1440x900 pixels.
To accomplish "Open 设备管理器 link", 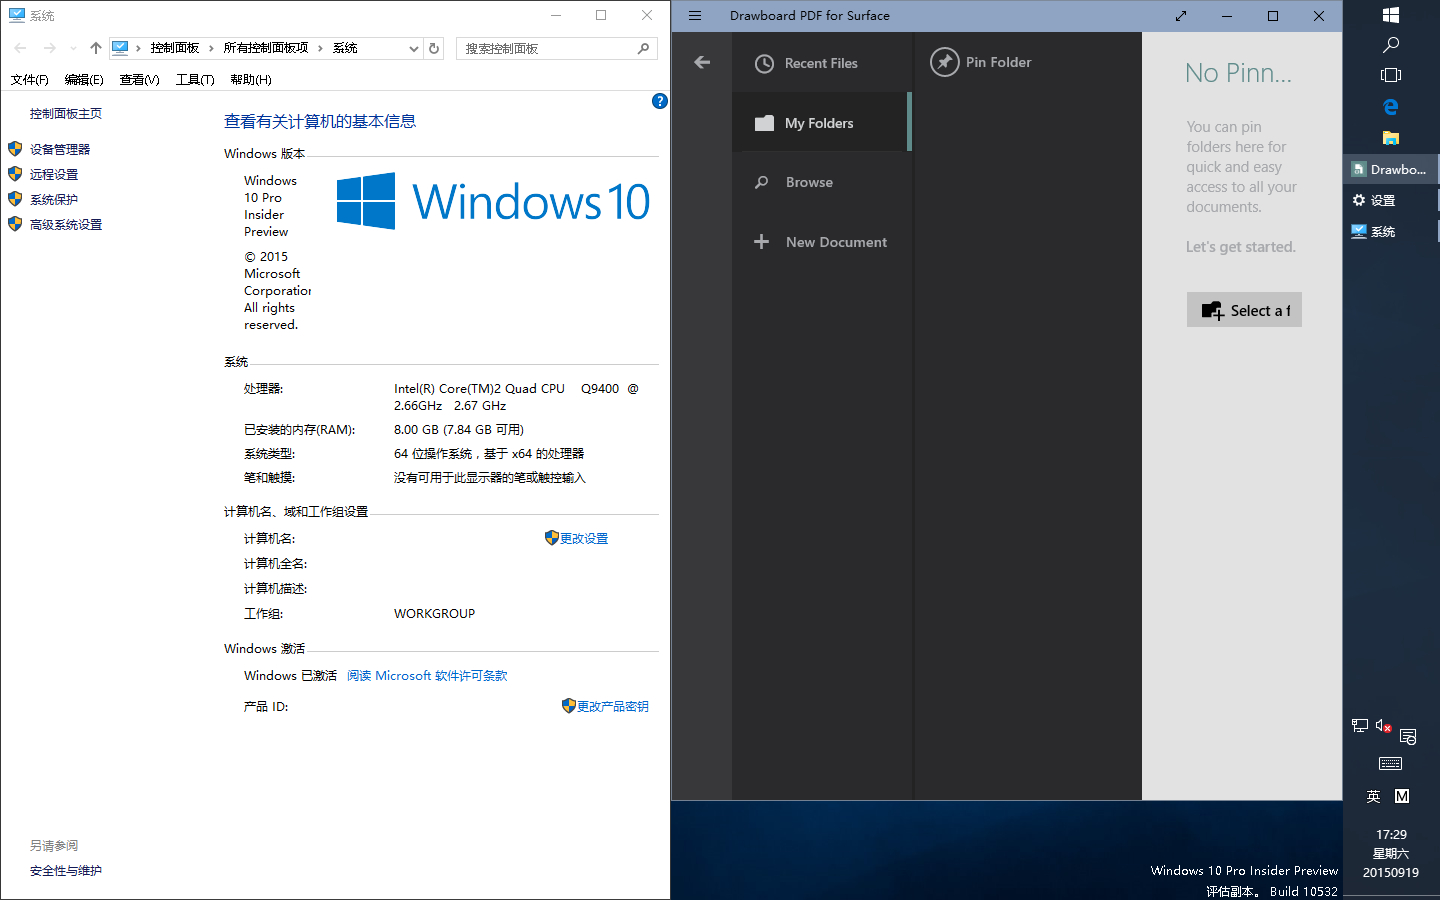I will [x=60, y=149].
